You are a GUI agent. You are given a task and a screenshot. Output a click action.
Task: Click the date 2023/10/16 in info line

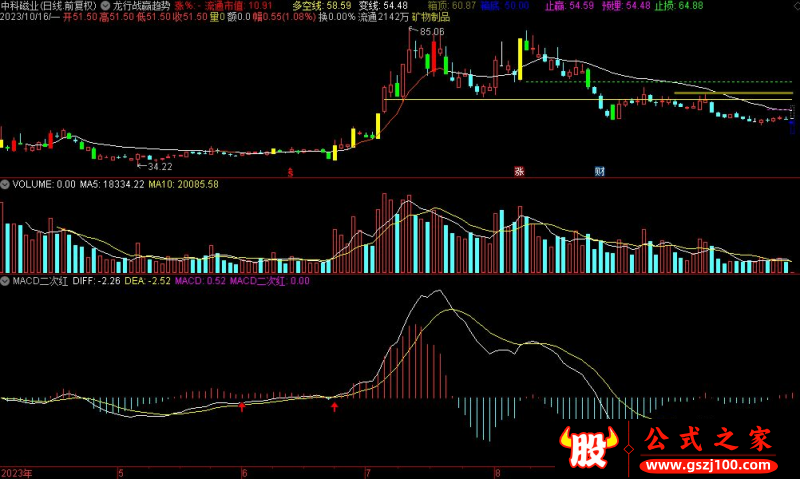(x=25, y=17)
